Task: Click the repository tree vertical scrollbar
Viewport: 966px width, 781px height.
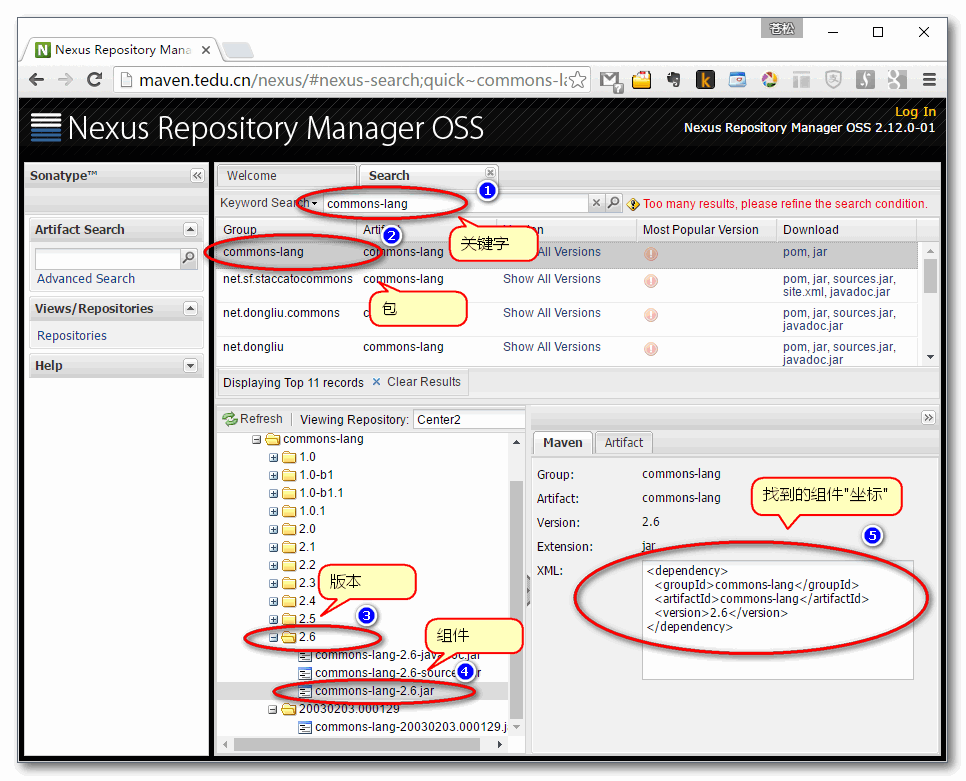Action: coord(516,599)
